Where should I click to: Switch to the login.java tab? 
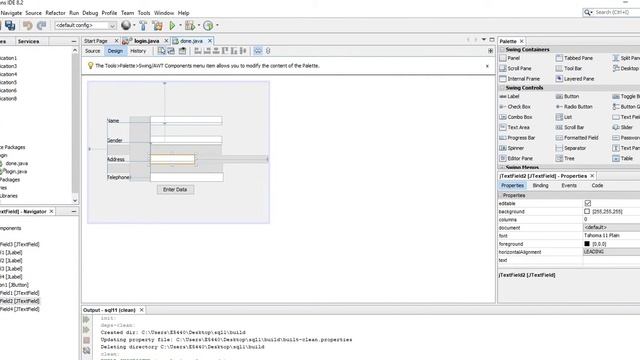pyautogui.click(x=147, y=41)
